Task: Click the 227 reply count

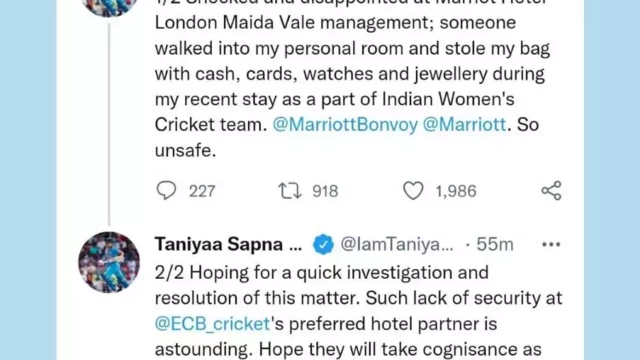Action: coord(202,191)
